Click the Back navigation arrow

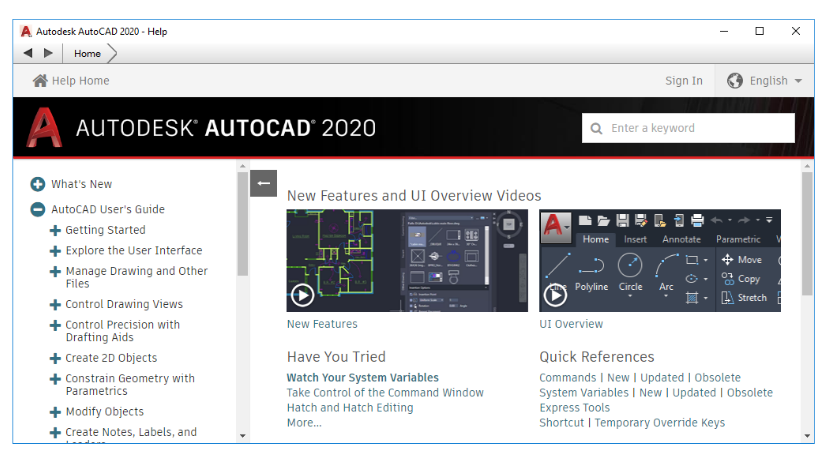coord(28,53)
